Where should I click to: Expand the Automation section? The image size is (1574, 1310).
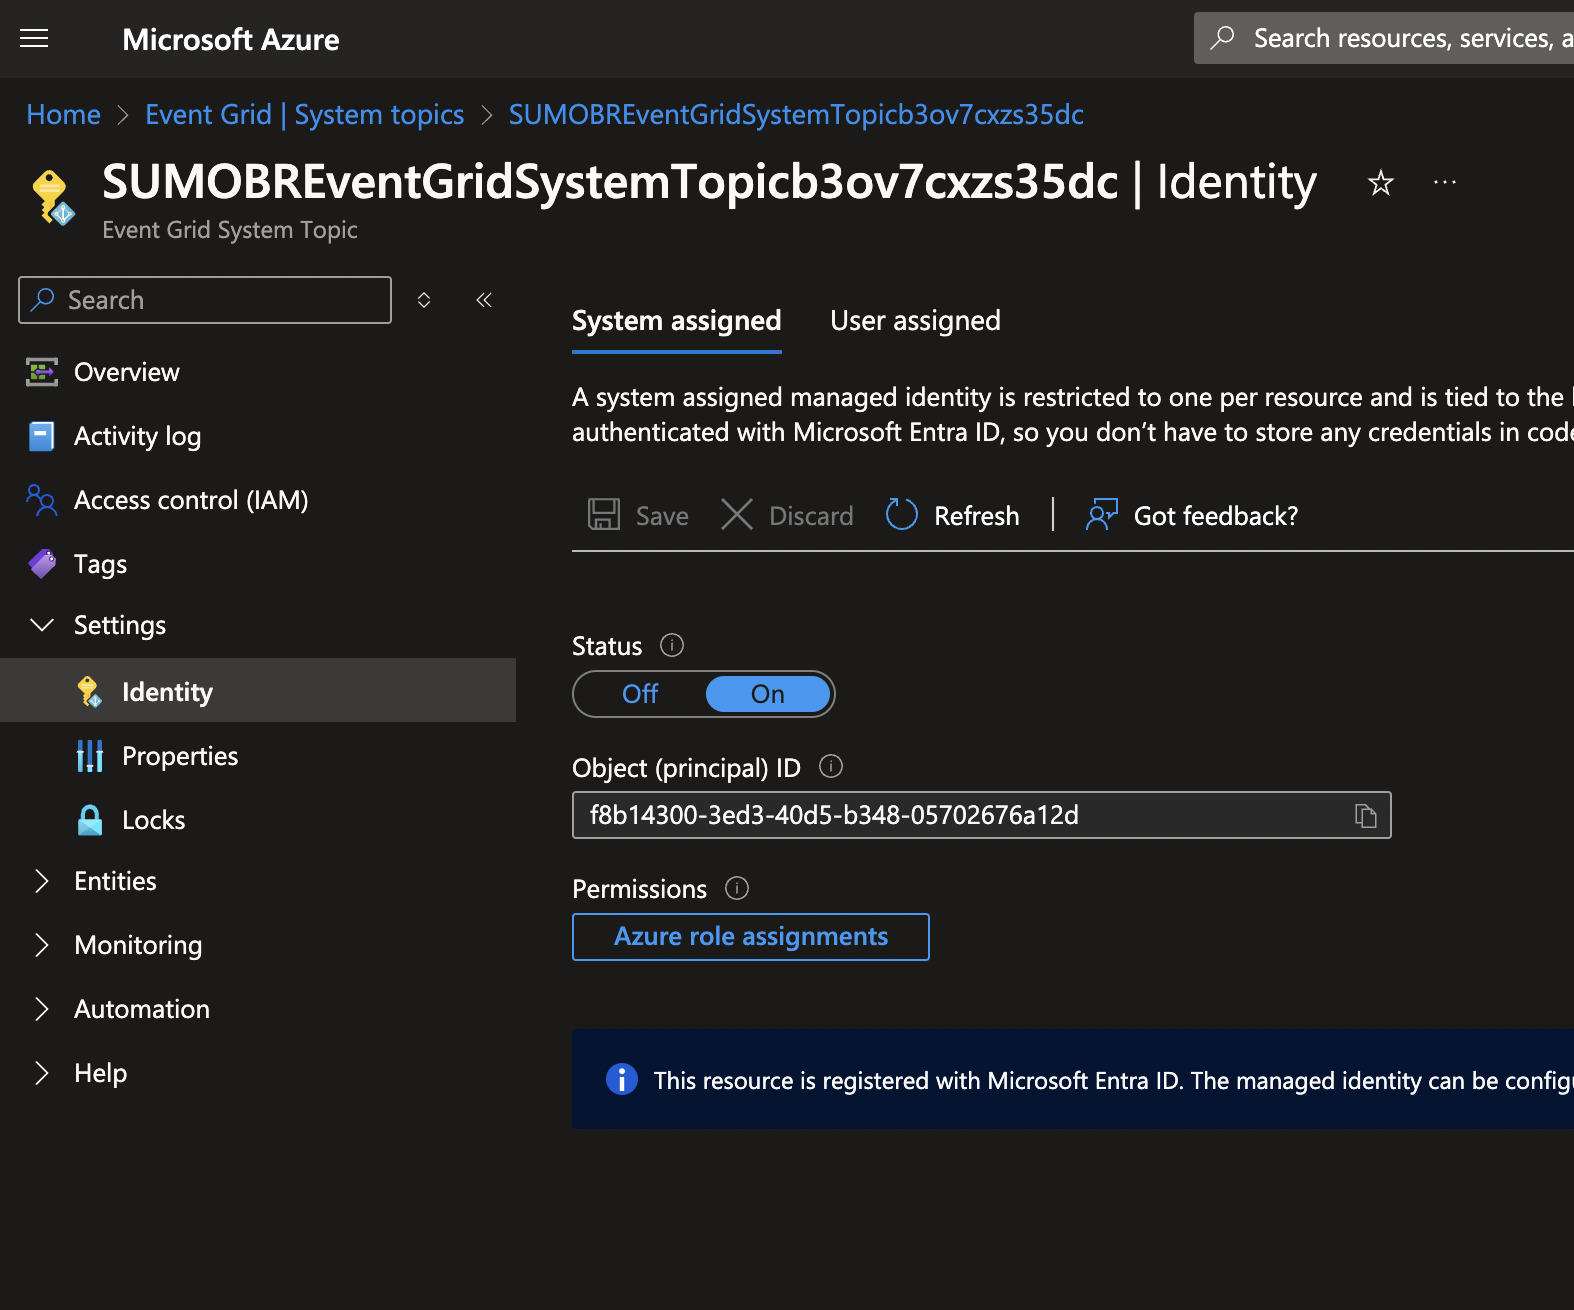click(42, 1009)
